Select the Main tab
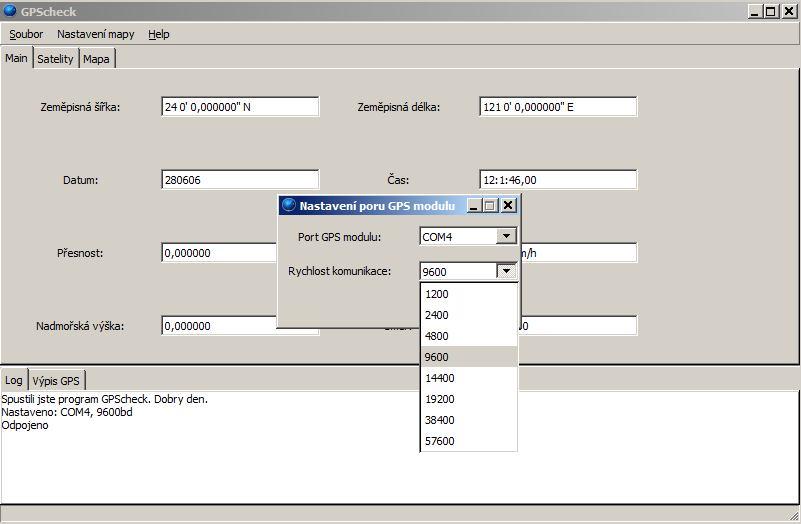 coord(16,58)
